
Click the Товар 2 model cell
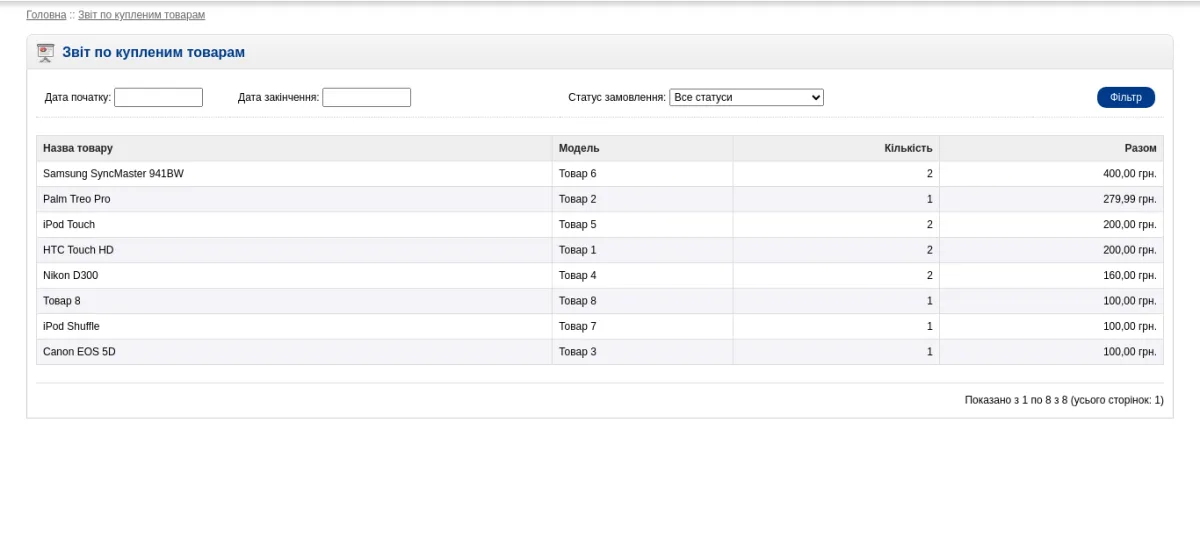click(642, 199)
